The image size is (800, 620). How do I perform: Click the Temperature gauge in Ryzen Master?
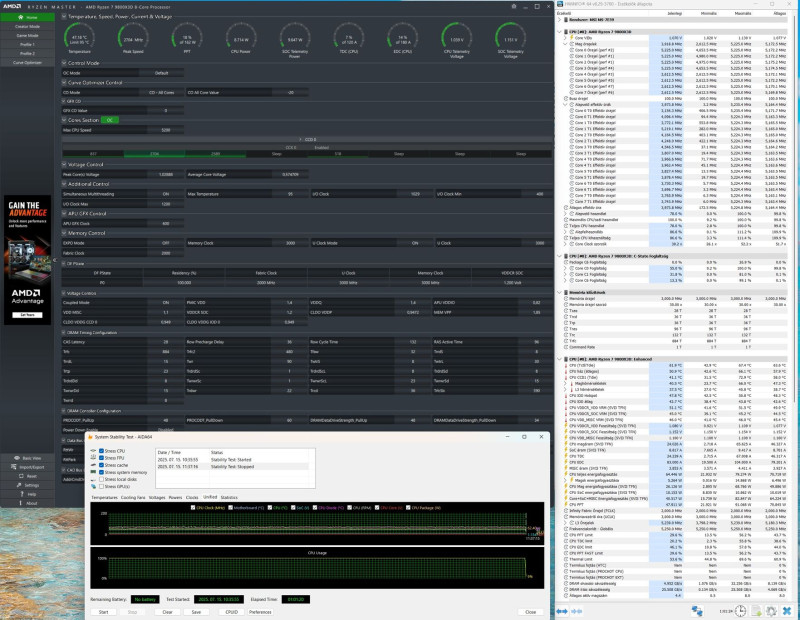(79, 37)
